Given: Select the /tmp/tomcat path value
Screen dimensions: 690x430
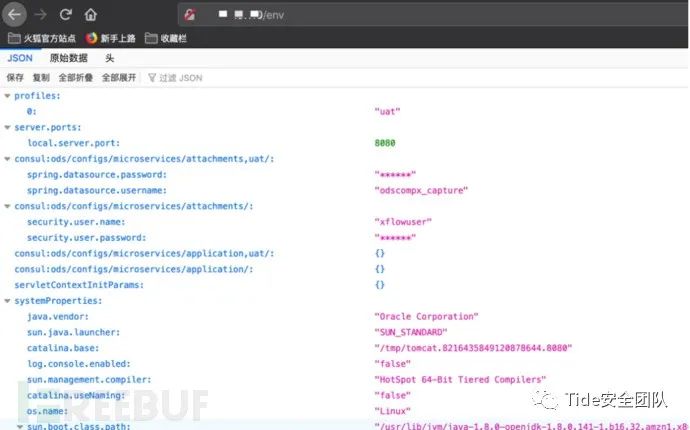Looking at the screenshot, I should pyautogui.click(x=473, y=348).
